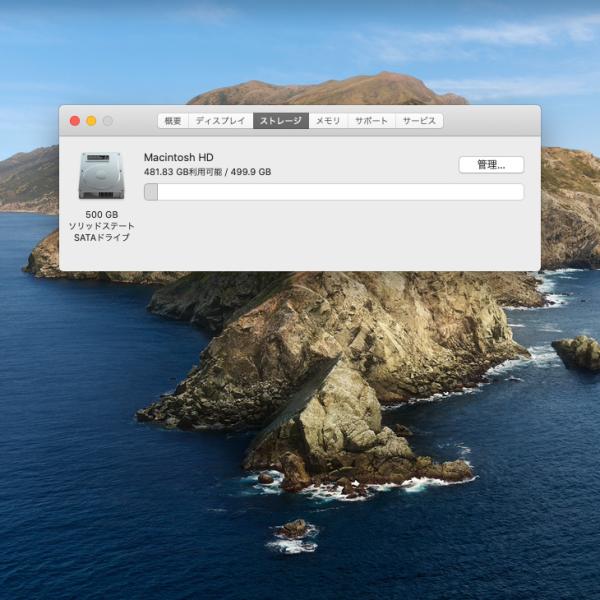600x600 pixels.
Task: Click the Macintosh HD volume name
Action: point(179,157)
